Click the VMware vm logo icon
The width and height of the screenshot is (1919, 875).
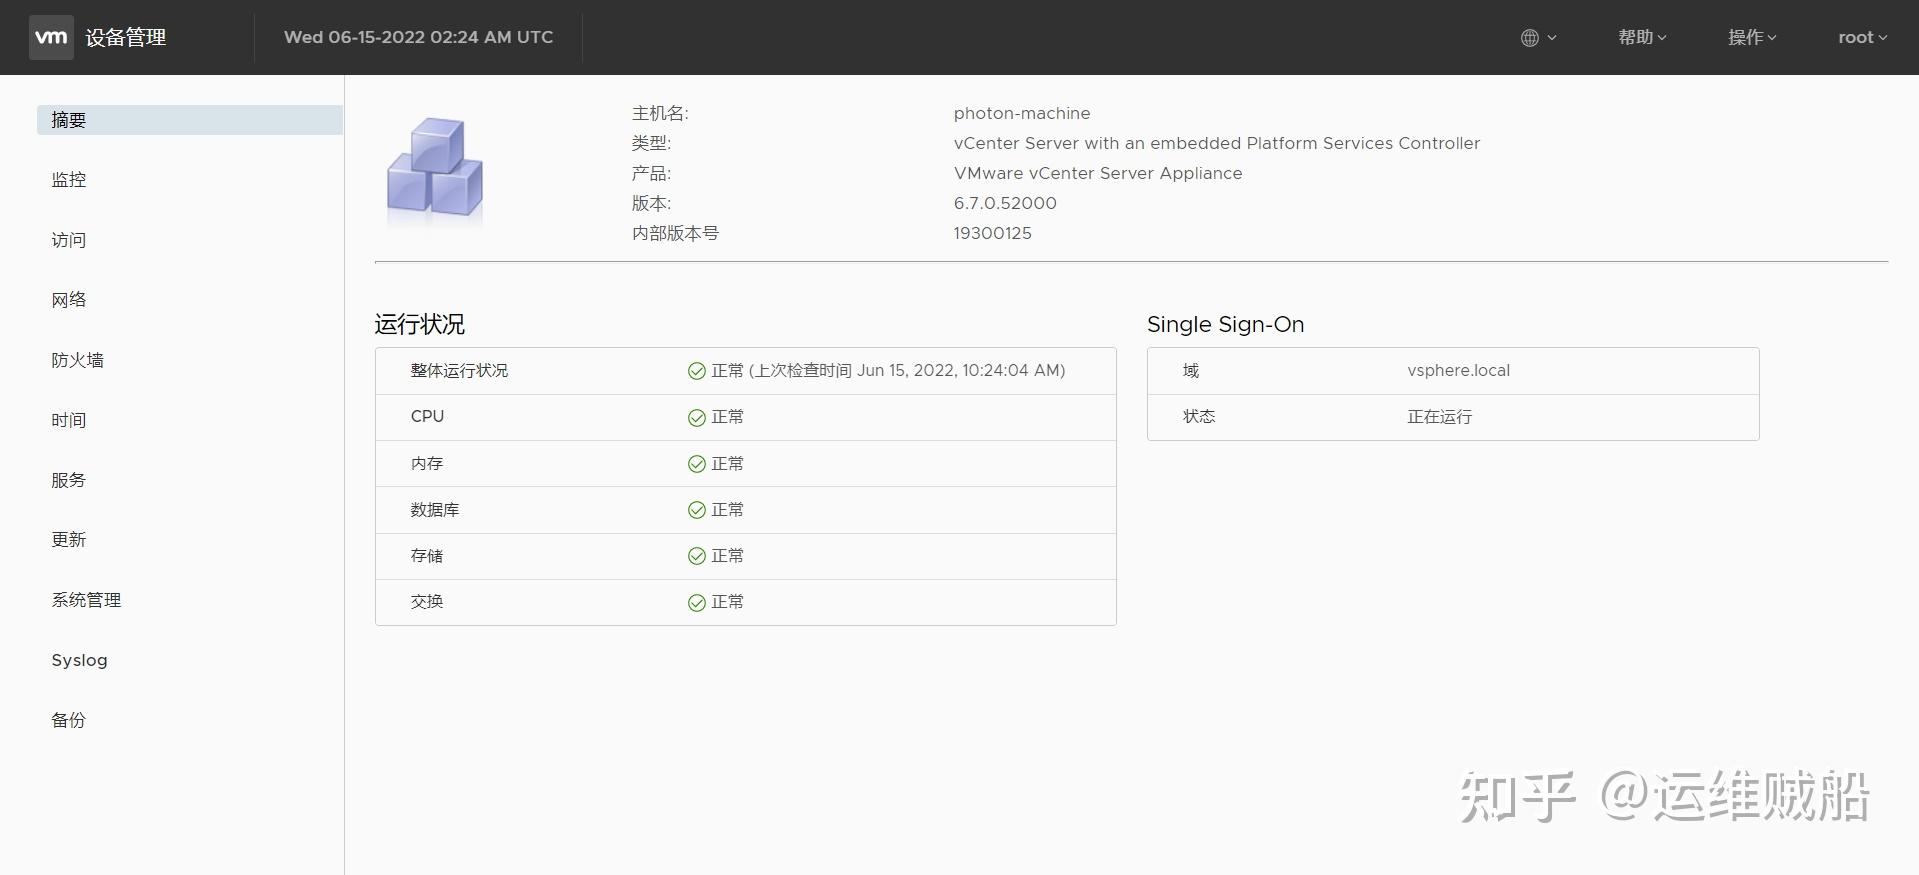pos(51,38)
